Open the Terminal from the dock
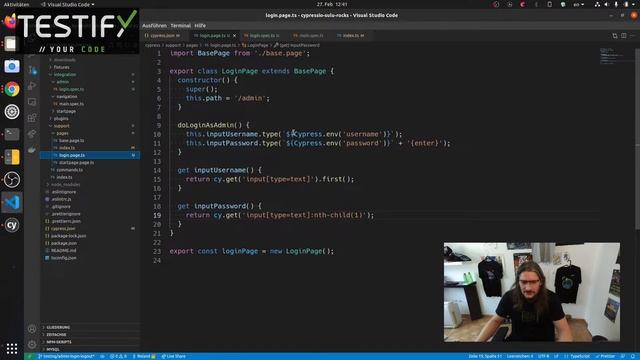 [x=12, y=134]
